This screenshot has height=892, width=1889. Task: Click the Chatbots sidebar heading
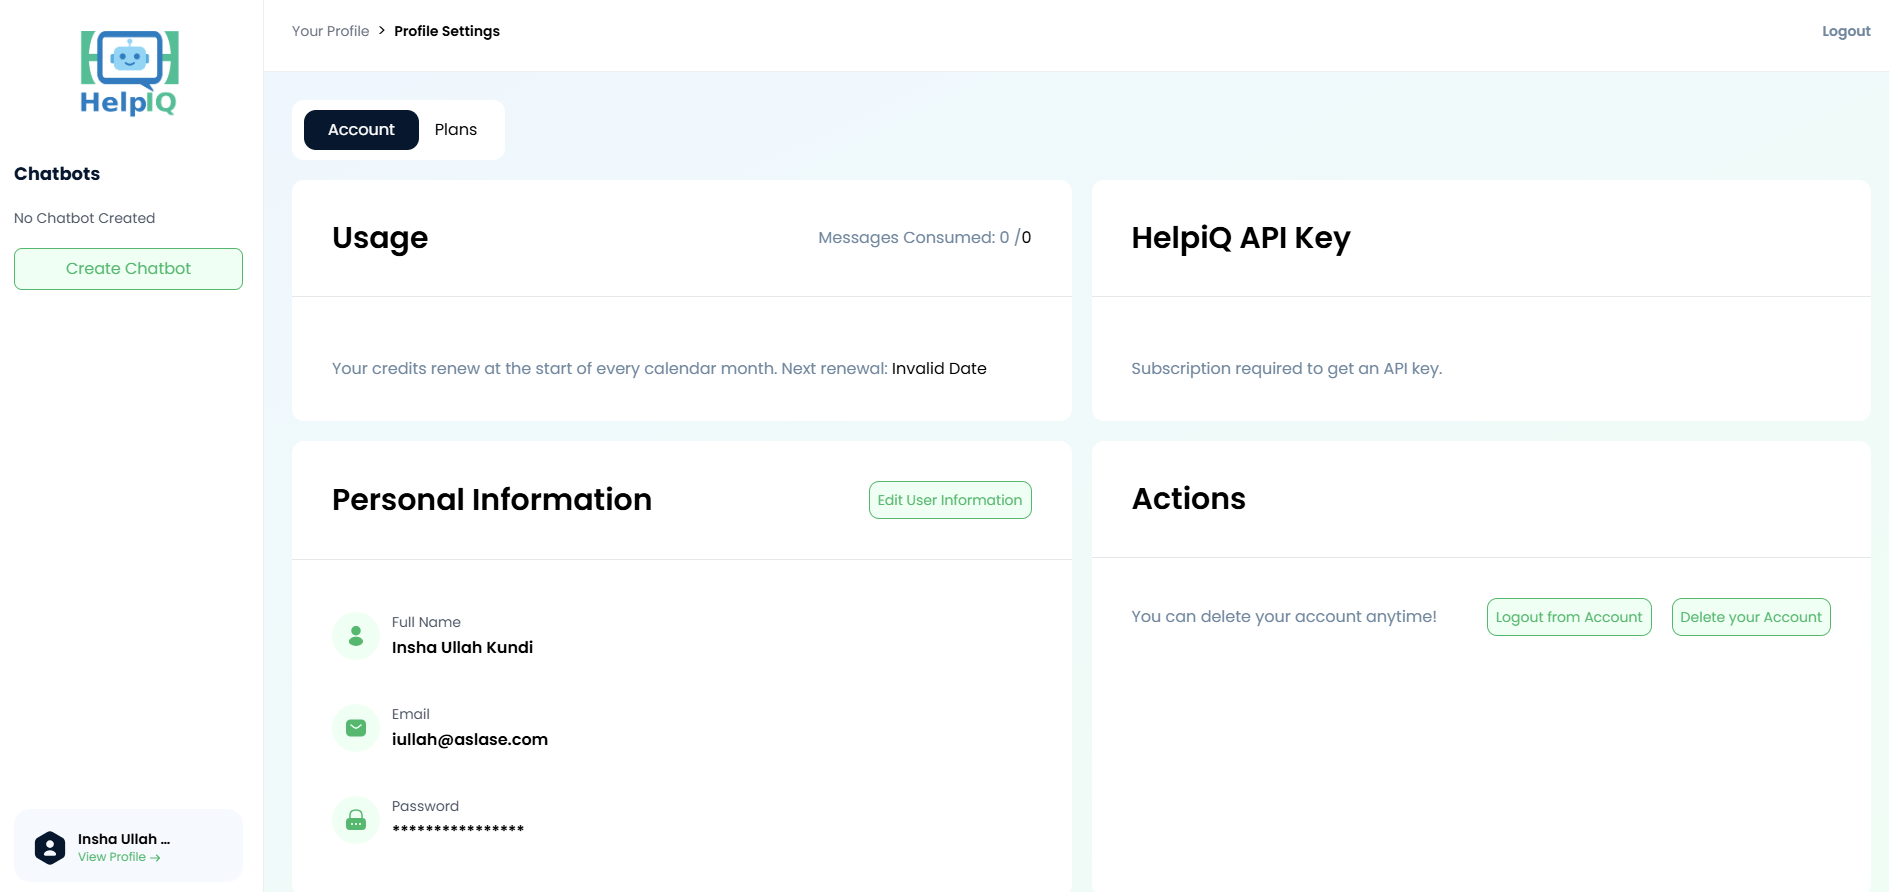tap(57, 174)
